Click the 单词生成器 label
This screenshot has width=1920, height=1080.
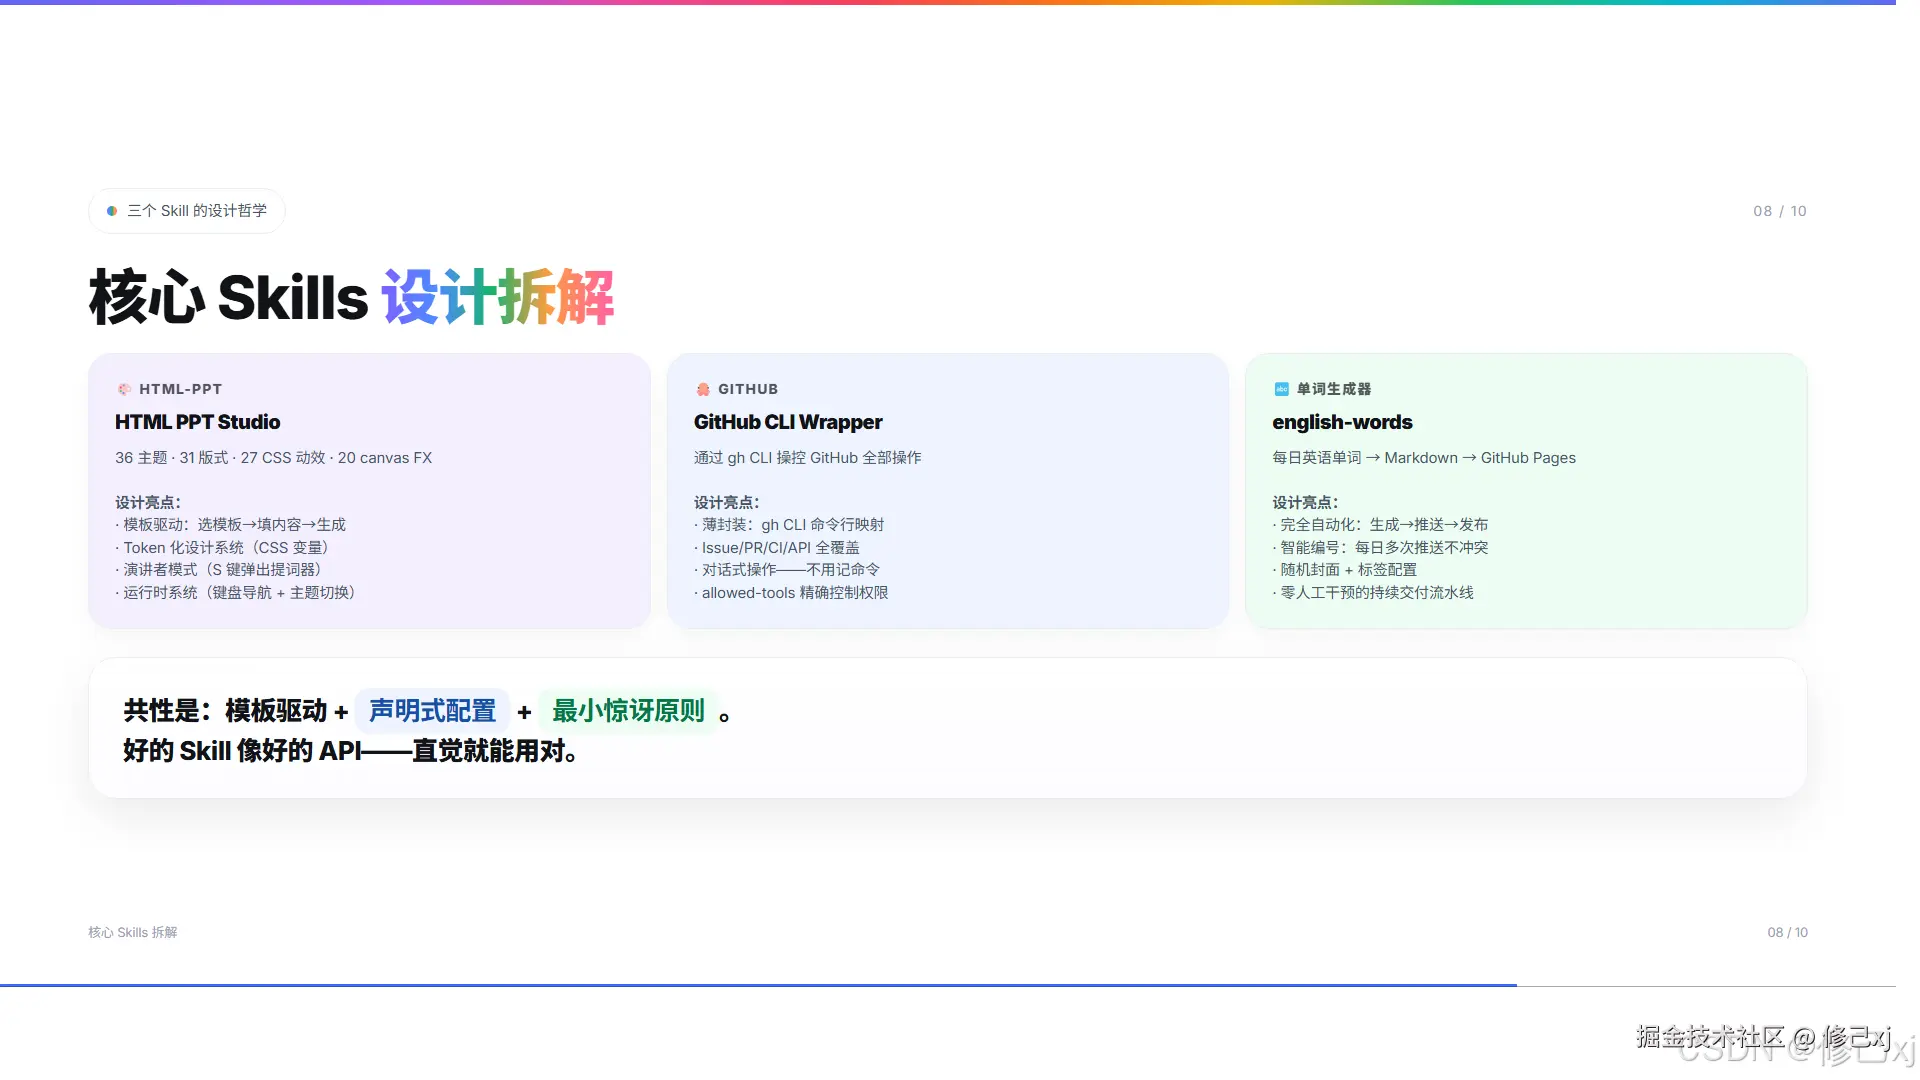[x=1334, y=389]
